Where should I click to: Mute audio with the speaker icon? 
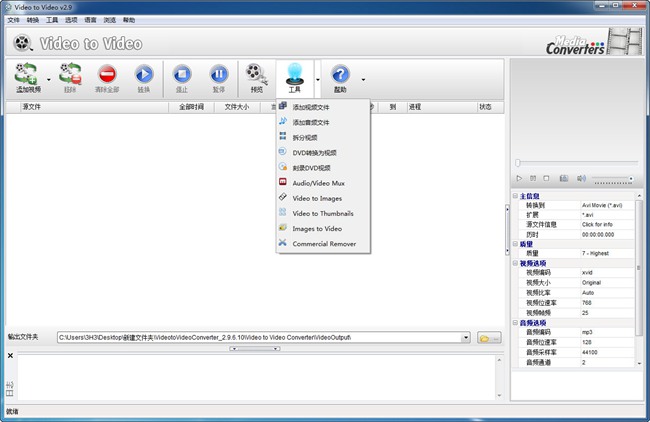(581, 178)
